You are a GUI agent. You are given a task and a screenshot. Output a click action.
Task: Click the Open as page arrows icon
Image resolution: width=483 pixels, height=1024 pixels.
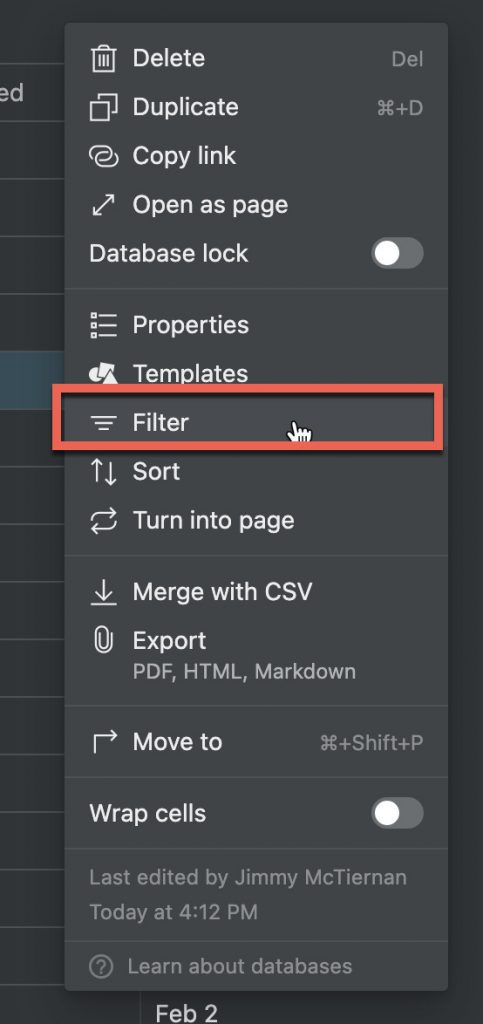[103, 205]
